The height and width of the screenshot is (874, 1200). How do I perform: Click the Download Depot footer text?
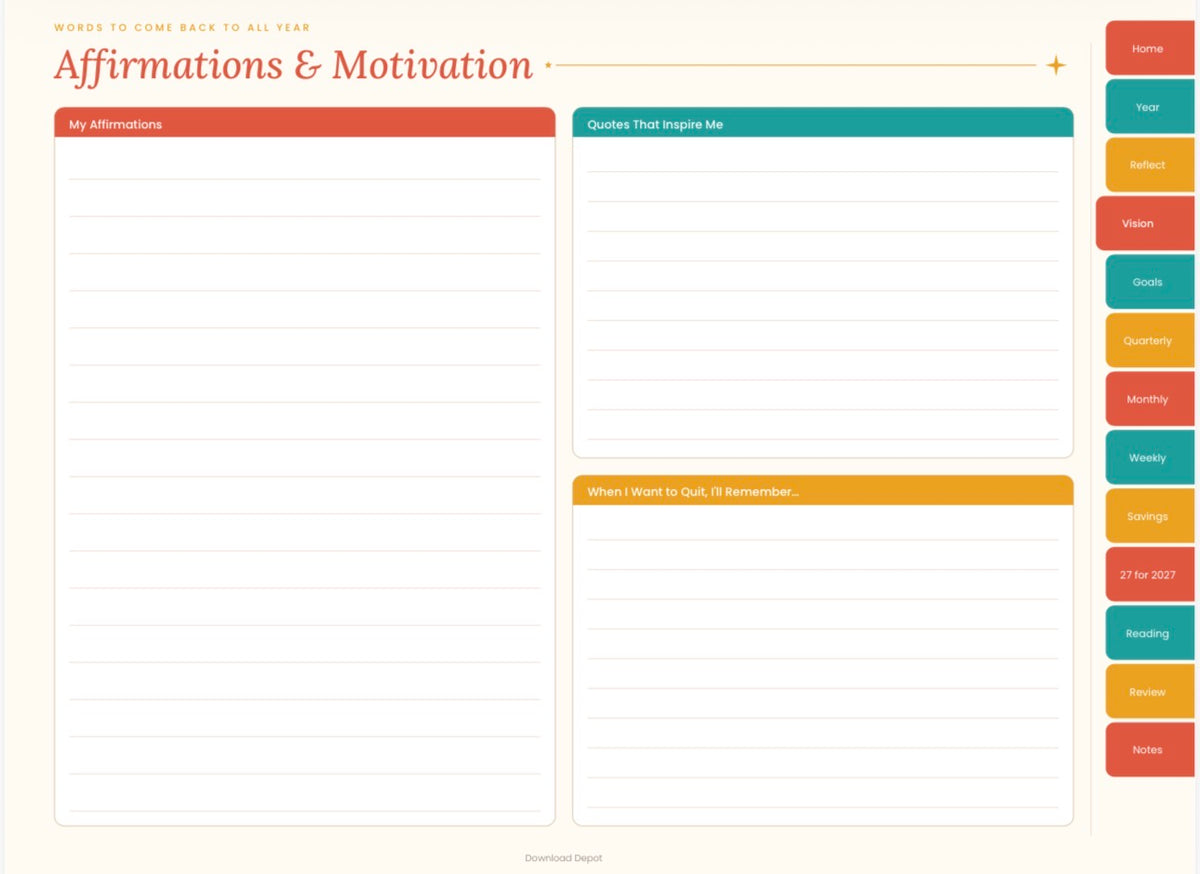563,858
